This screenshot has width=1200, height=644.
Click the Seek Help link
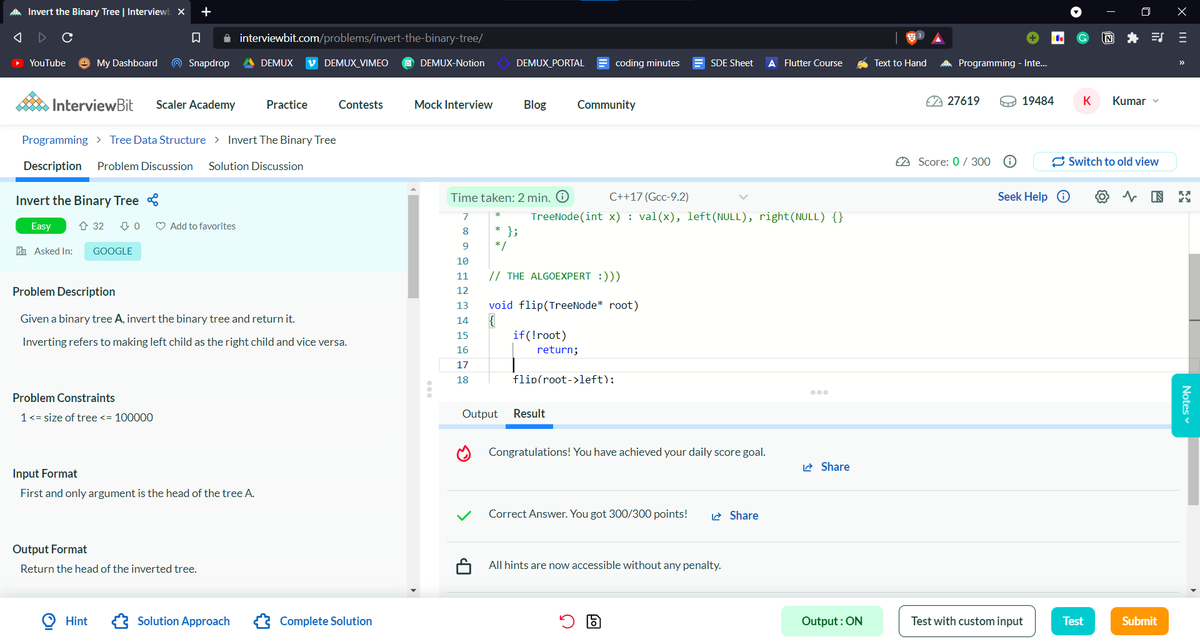tap(1022, 197)
